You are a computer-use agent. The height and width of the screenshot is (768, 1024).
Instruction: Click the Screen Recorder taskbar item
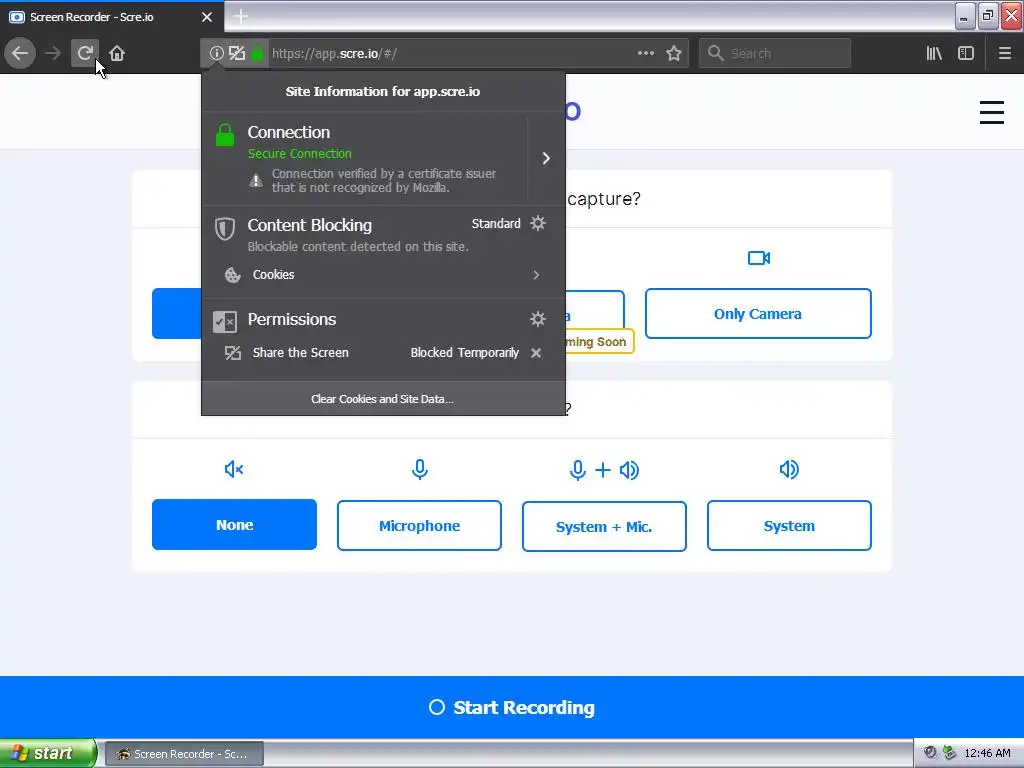click(184, 754)
